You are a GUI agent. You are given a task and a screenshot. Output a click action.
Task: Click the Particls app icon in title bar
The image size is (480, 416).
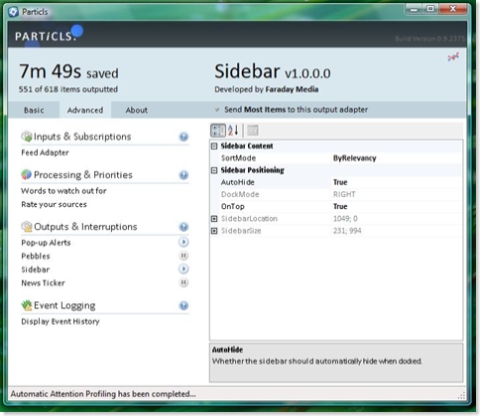coord(14,12)
